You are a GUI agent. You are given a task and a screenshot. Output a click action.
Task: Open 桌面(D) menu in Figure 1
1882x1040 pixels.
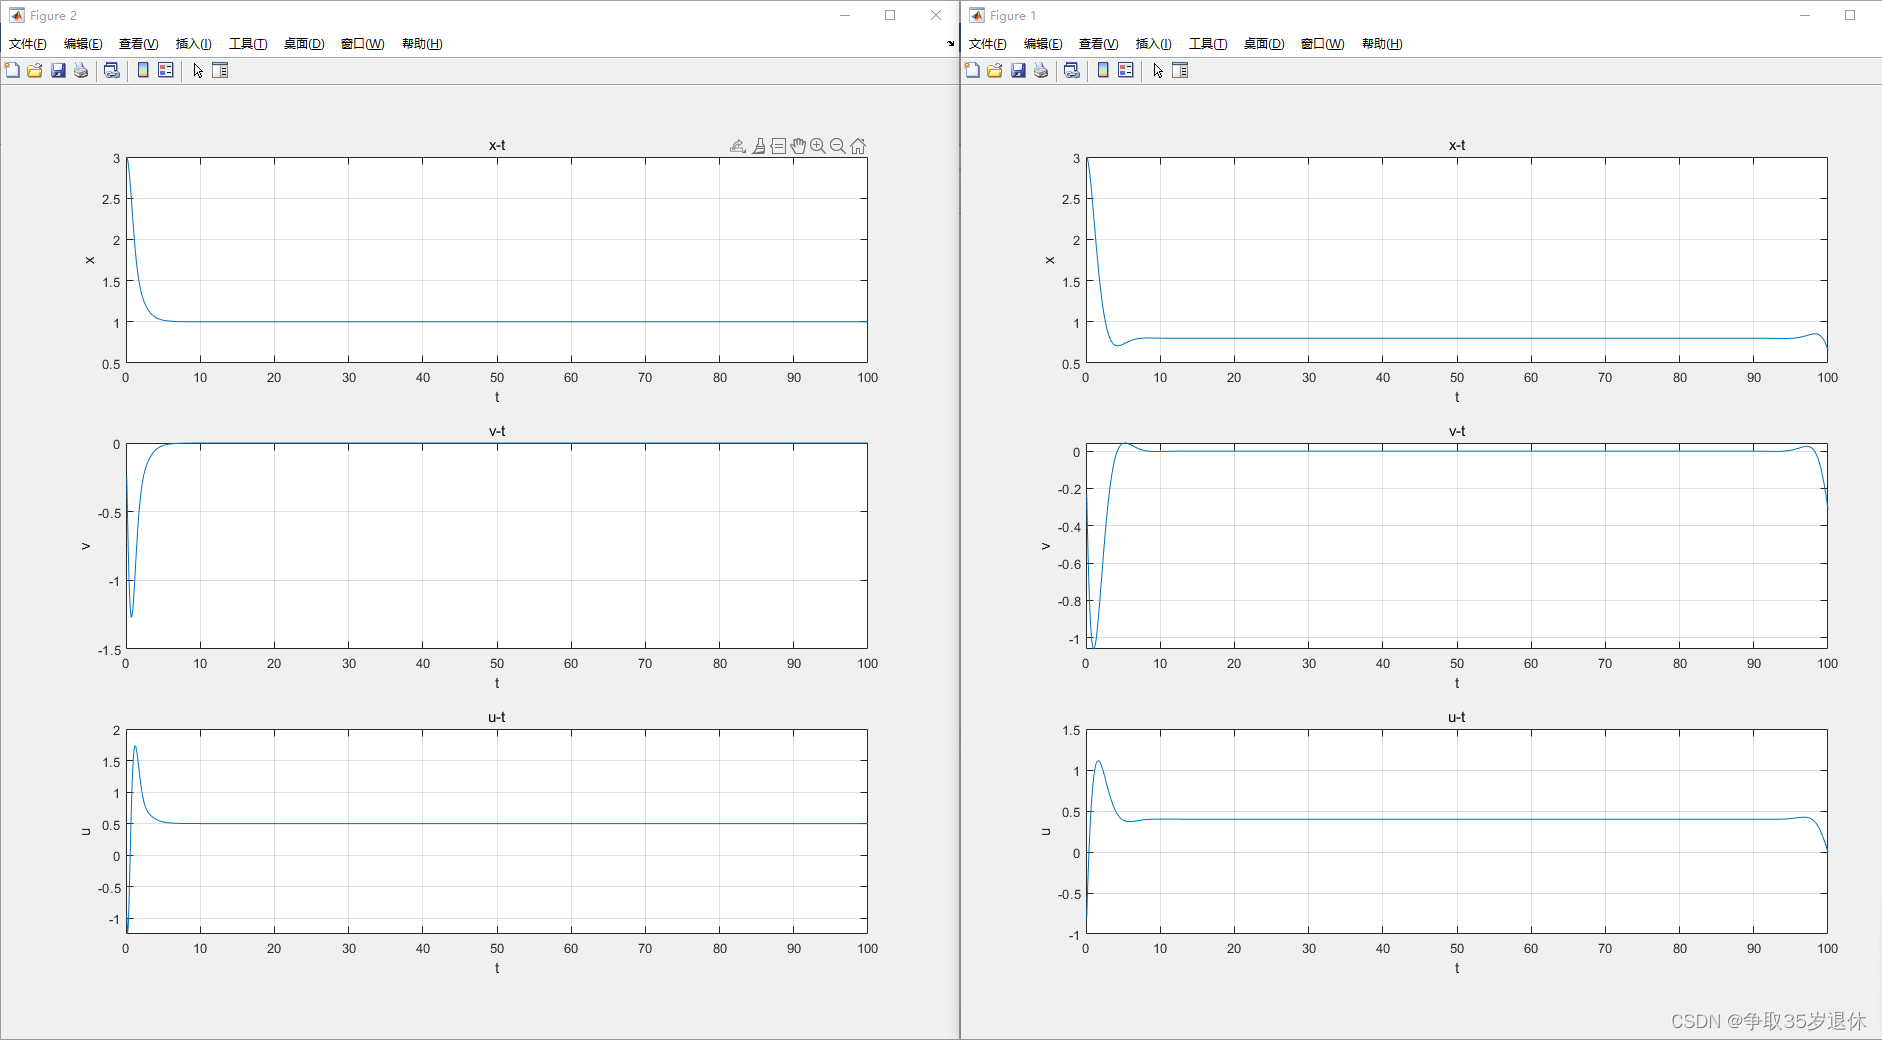pyautogui.click(x=1264, y=44)
